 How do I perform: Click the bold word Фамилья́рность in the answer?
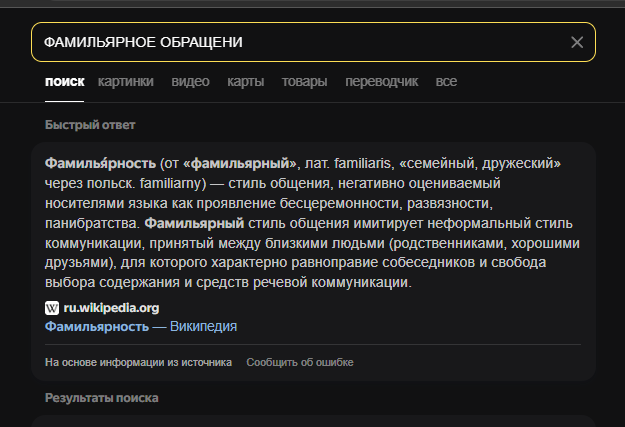coord(100,163)
